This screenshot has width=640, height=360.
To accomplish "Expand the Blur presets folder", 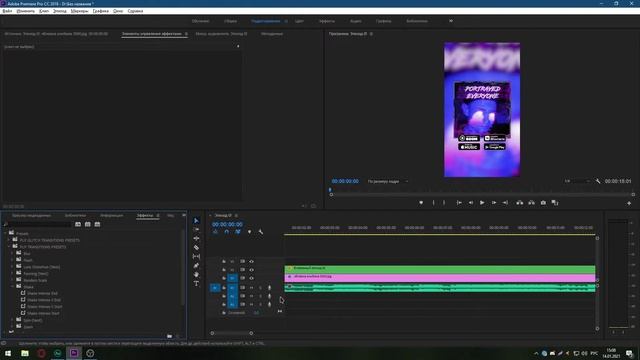I will [13, 253].
